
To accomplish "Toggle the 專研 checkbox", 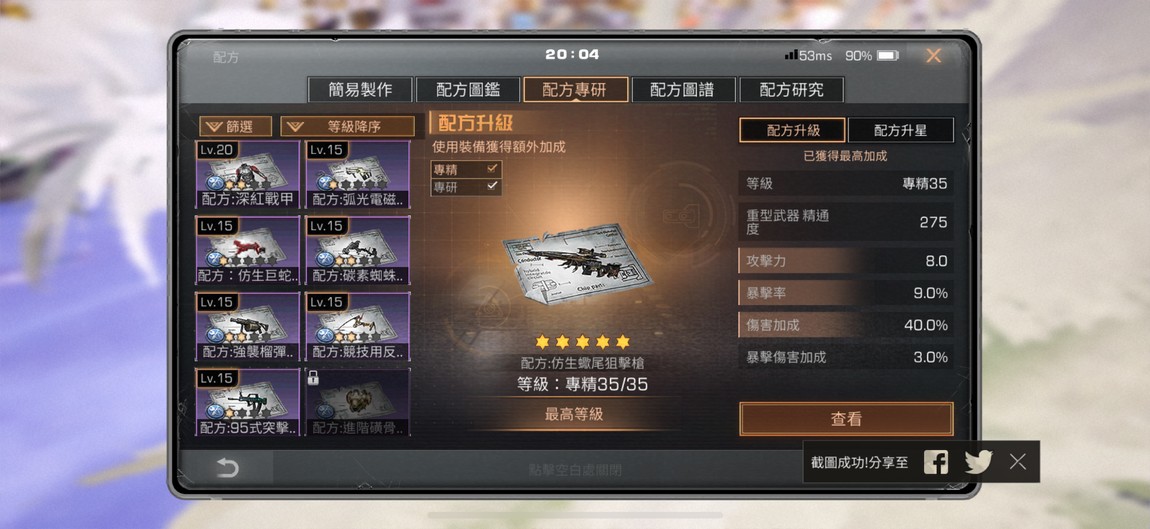I will coord(492,186).
